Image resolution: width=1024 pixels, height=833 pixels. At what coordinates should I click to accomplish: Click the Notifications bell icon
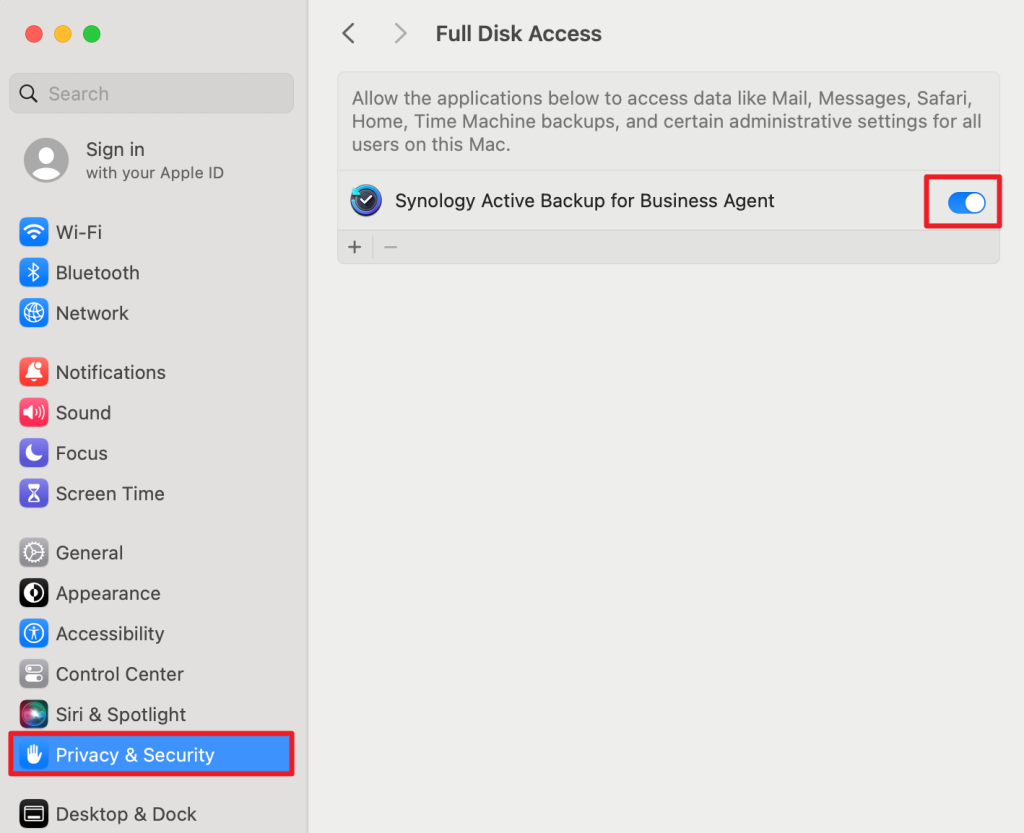33,372
